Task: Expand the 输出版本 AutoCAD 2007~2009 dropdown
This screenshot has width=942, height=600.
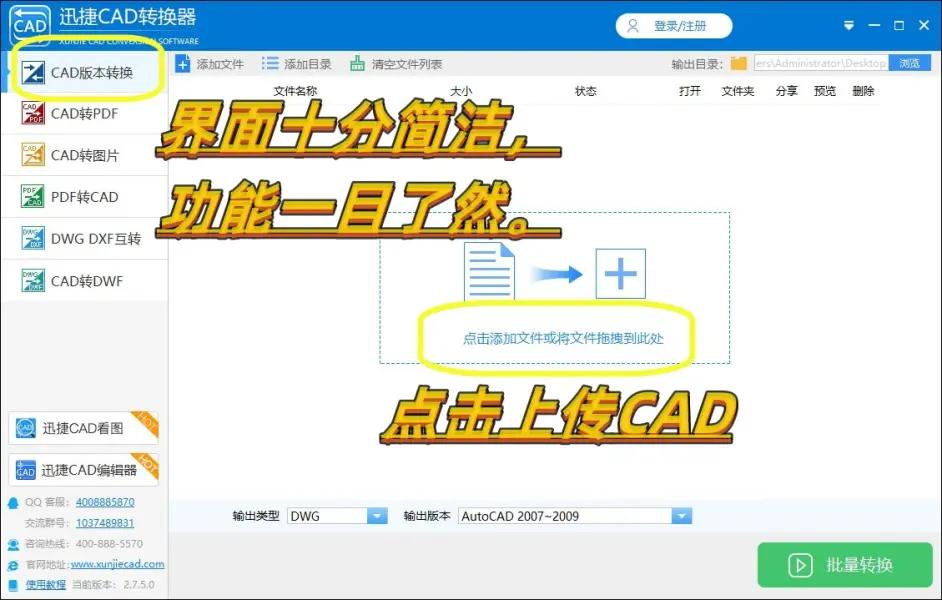Action: (575, 516)
